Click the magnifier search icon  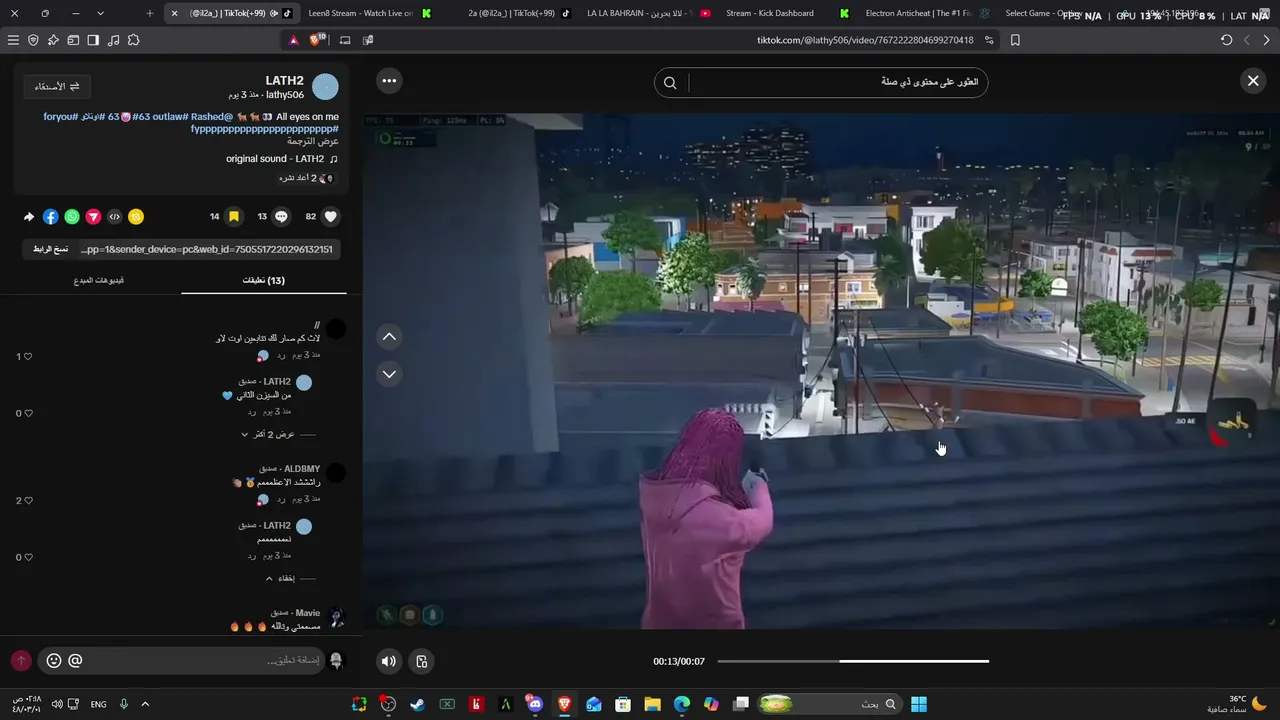click(671, 82)
